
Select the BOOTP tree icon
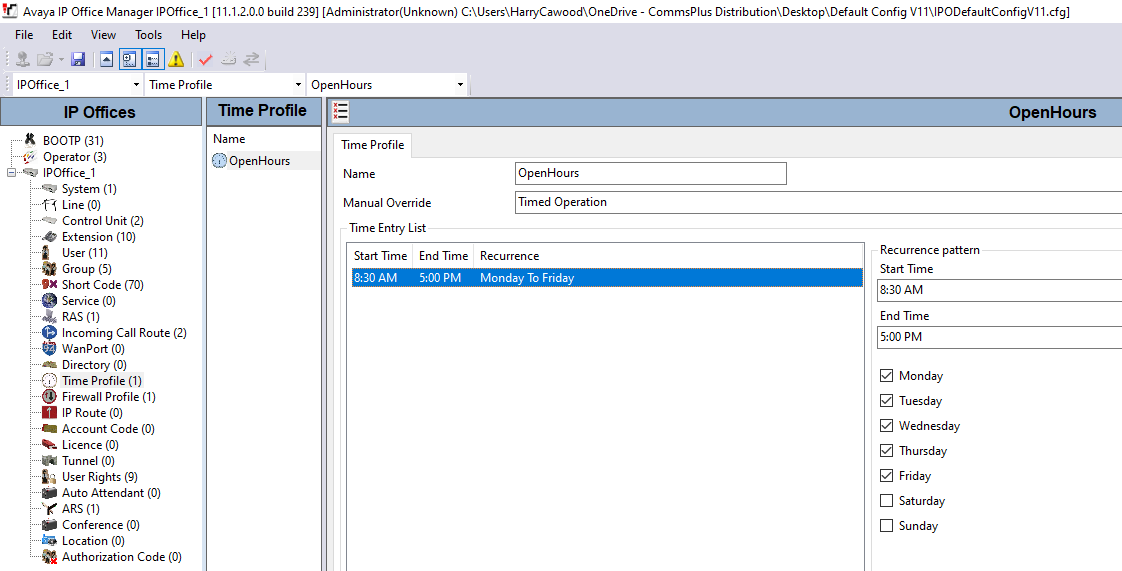click(x=29, y=140)
